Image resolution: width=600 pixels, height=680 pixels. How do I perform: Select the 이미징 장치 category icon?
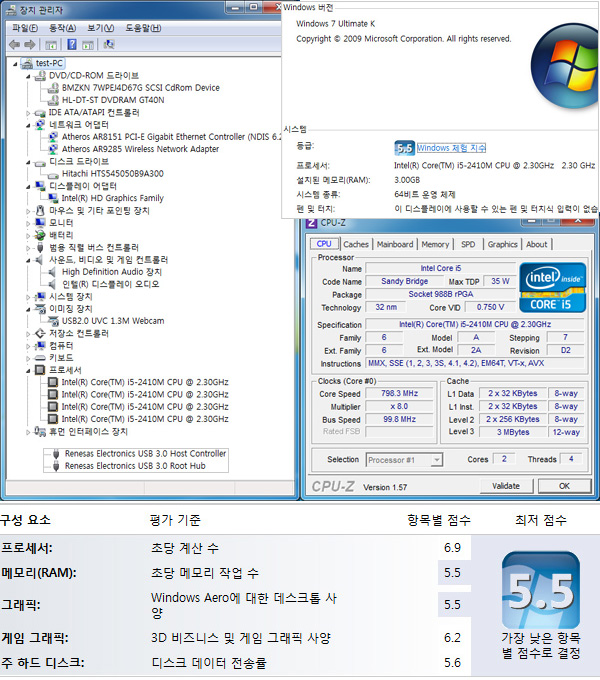pyautogui.click(x=40, y=309)
